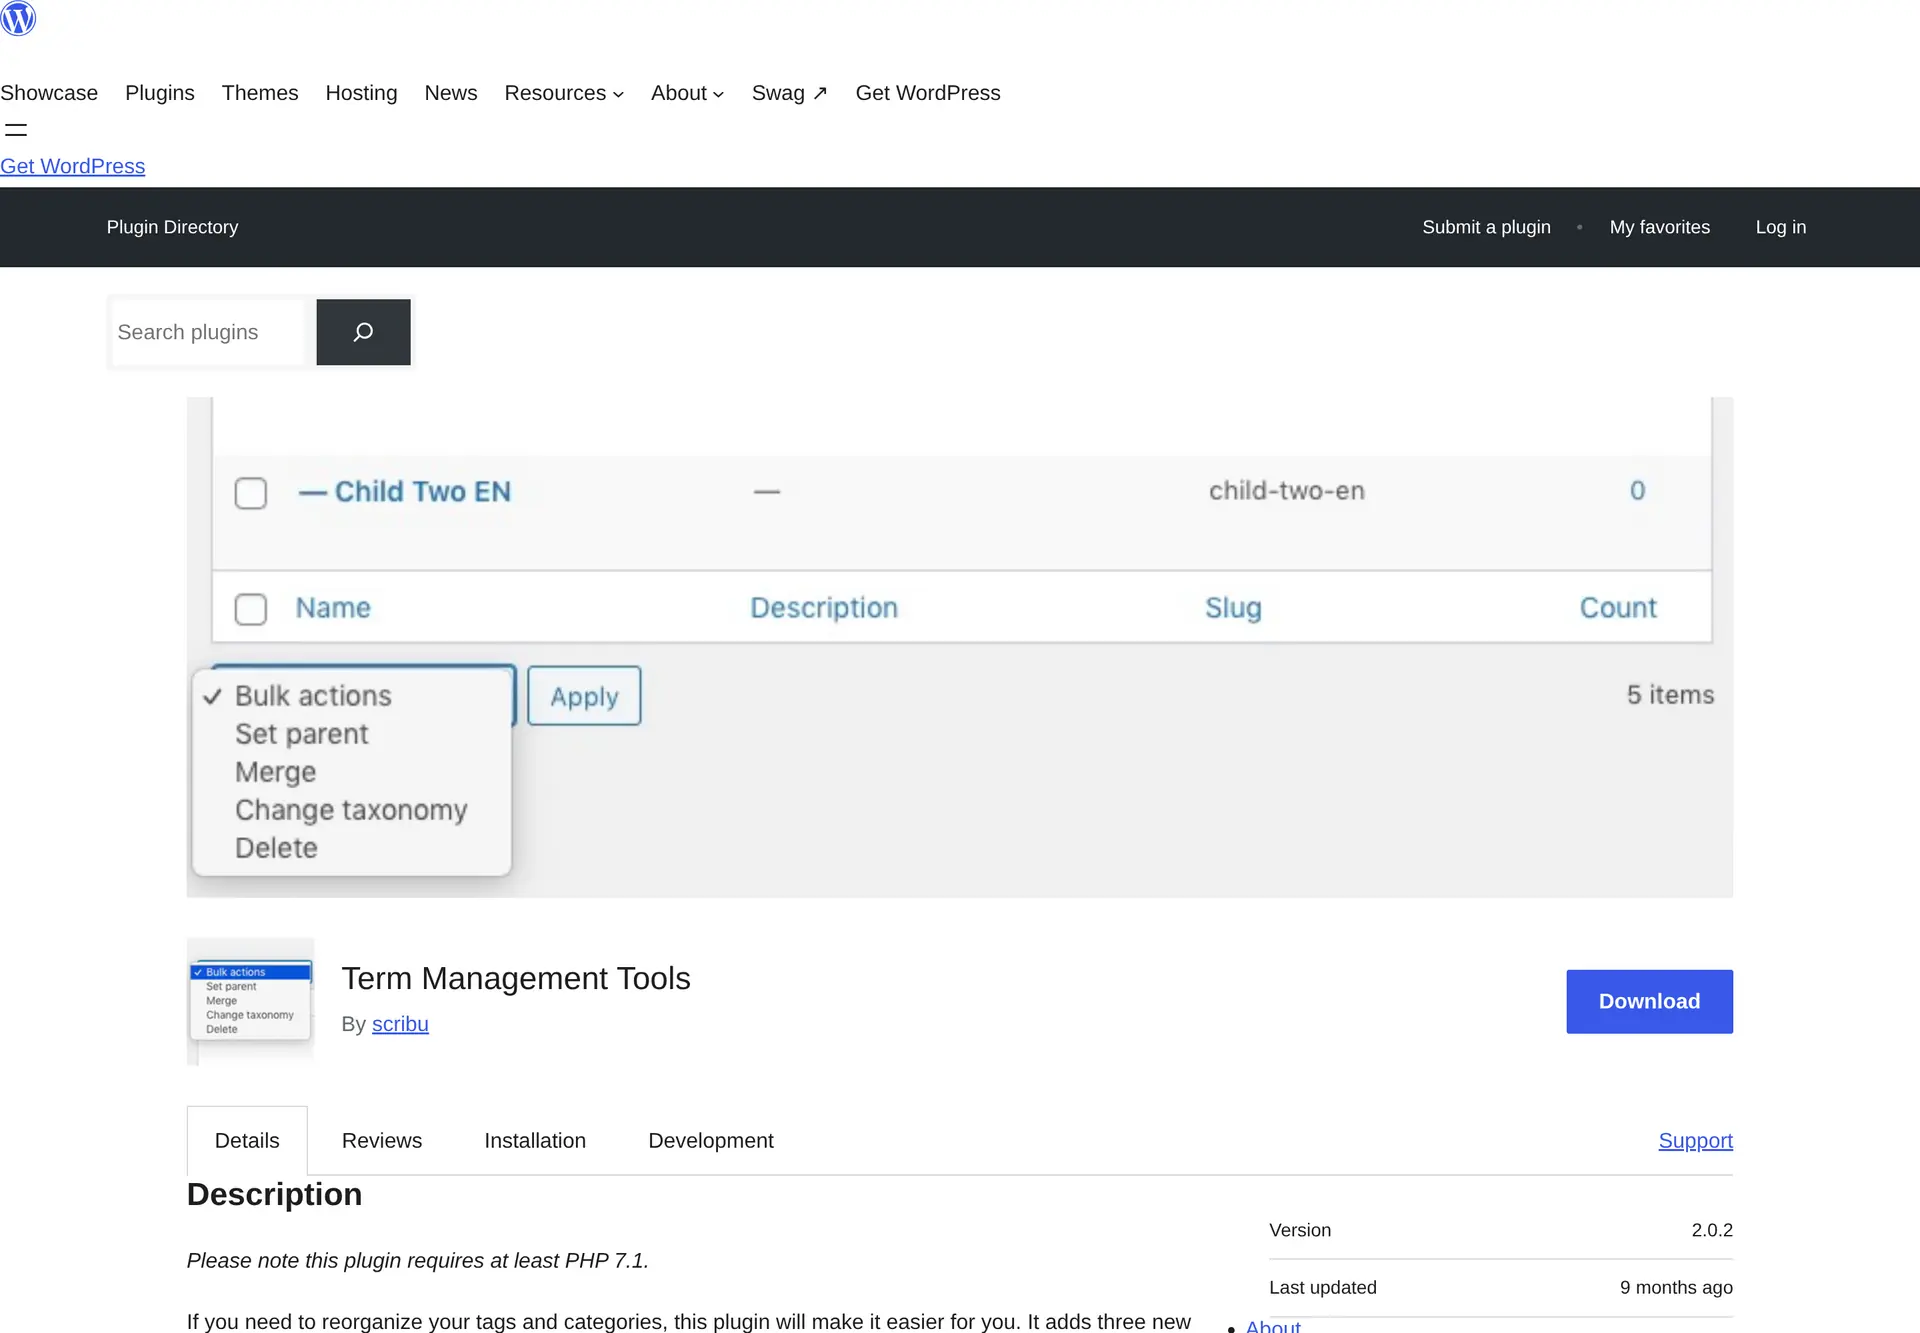The height and width of the screenshot is (1333, 1920).
Task: Expand the Resources dropdown menu
Action: pos(564,93)
